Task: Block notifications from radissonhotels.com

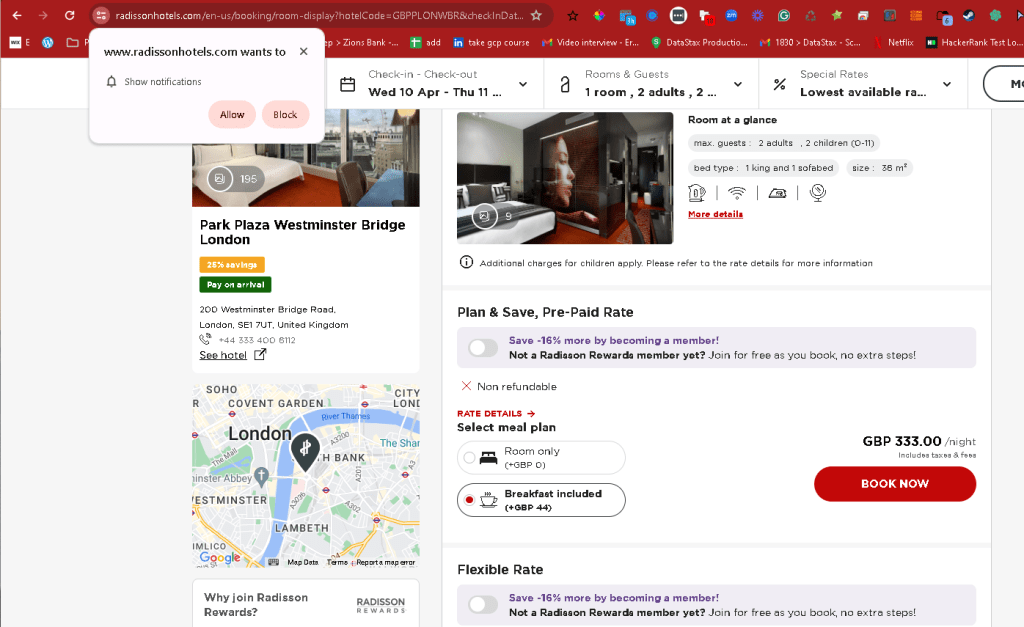Action: (285, 114)
